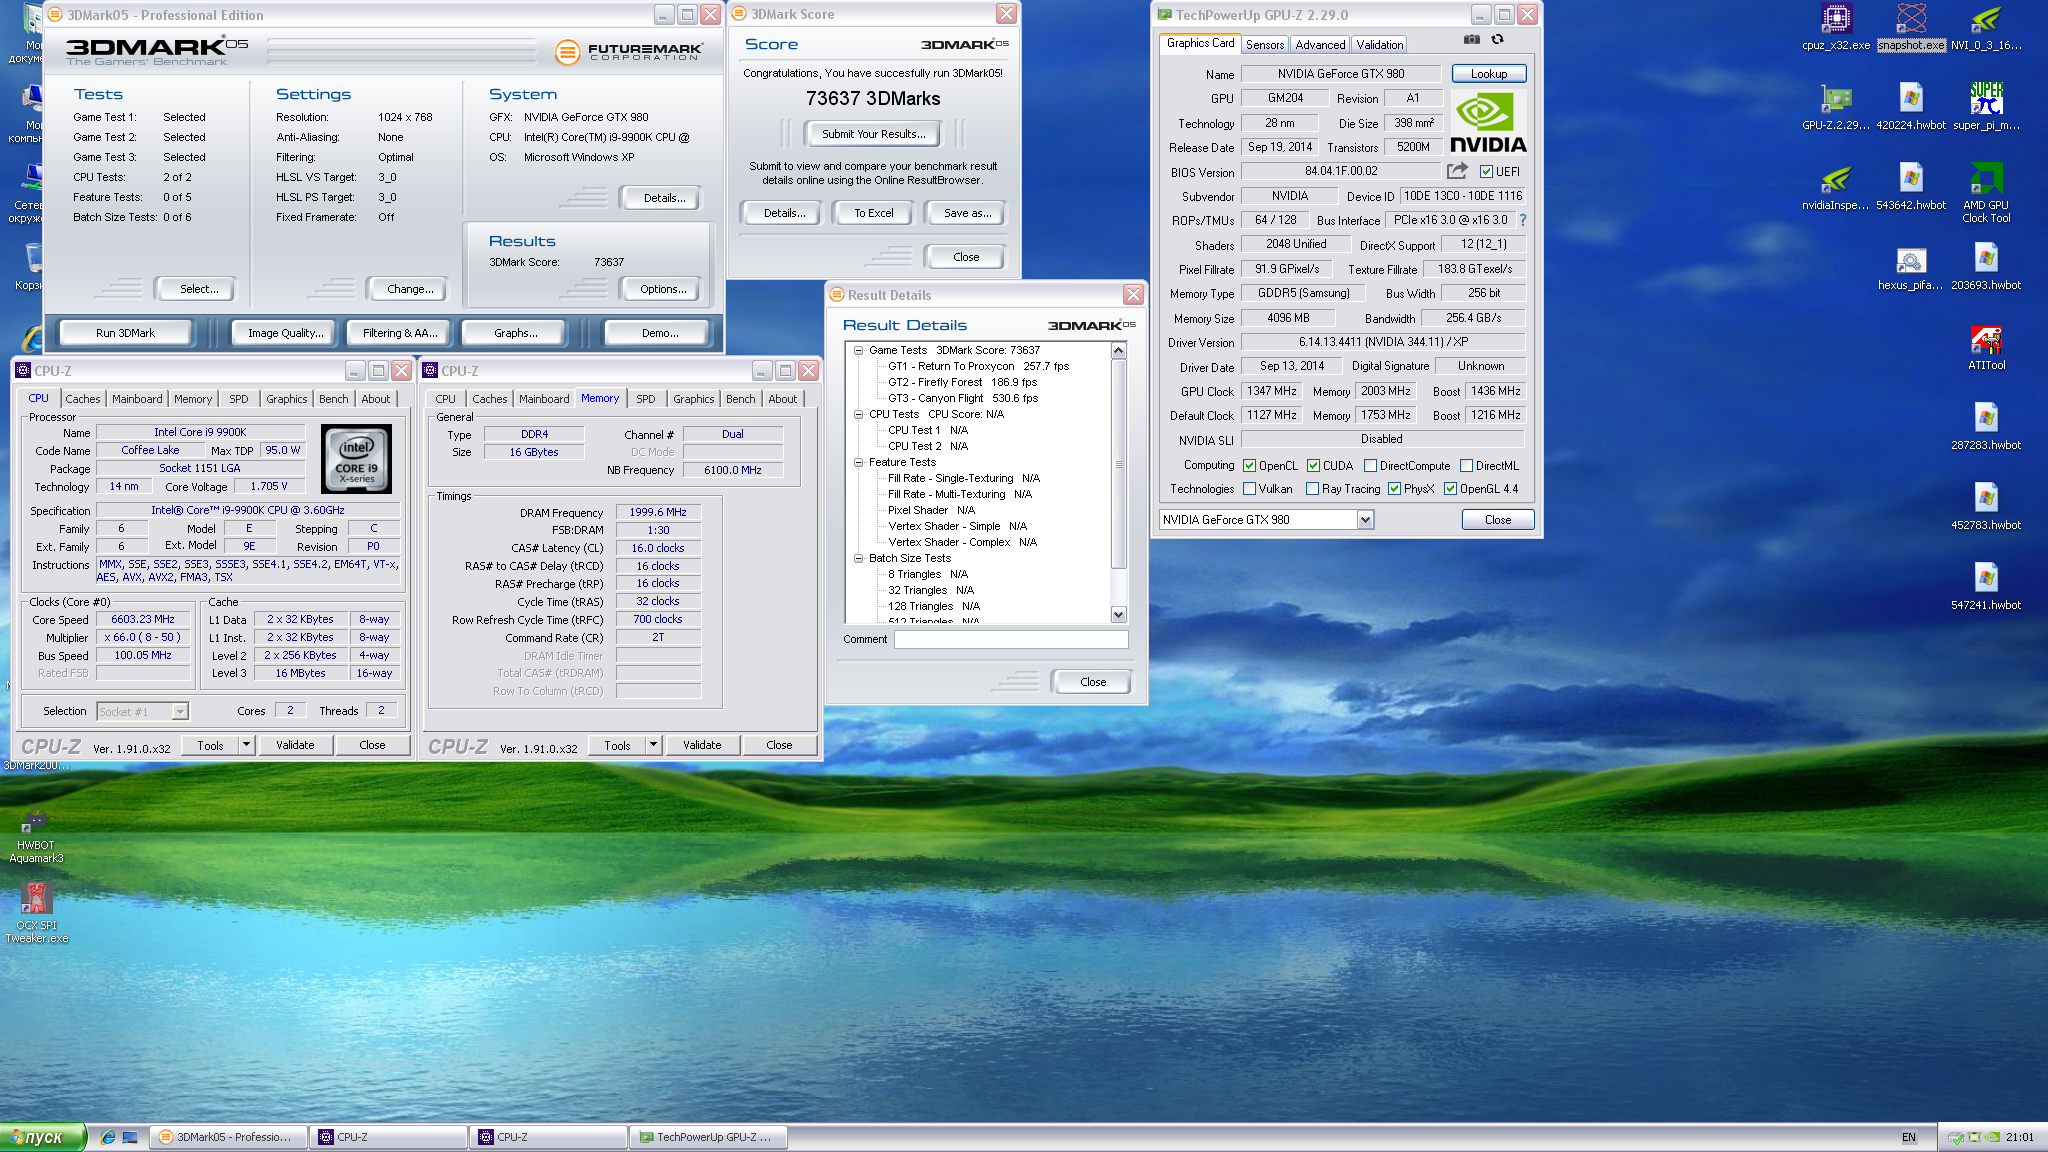The height and width of the screenshot is (1152, 2048).
Task: Toggle the Vulkan checkbox
Action: click(x=1249, y=489)
